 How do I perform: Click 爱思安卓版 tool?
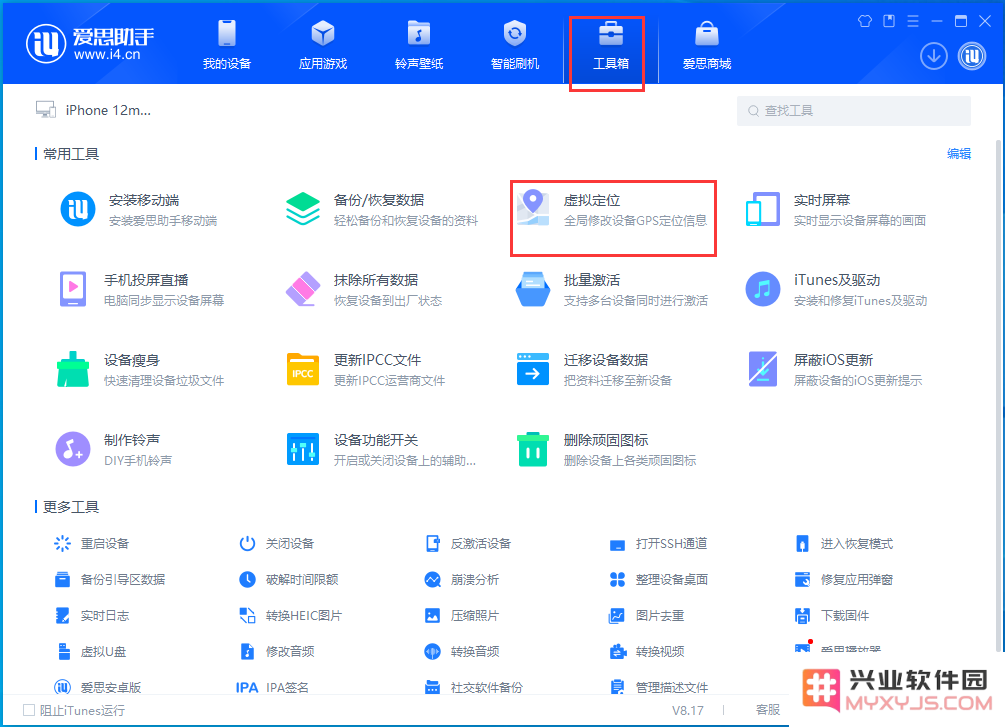[97, 687]
